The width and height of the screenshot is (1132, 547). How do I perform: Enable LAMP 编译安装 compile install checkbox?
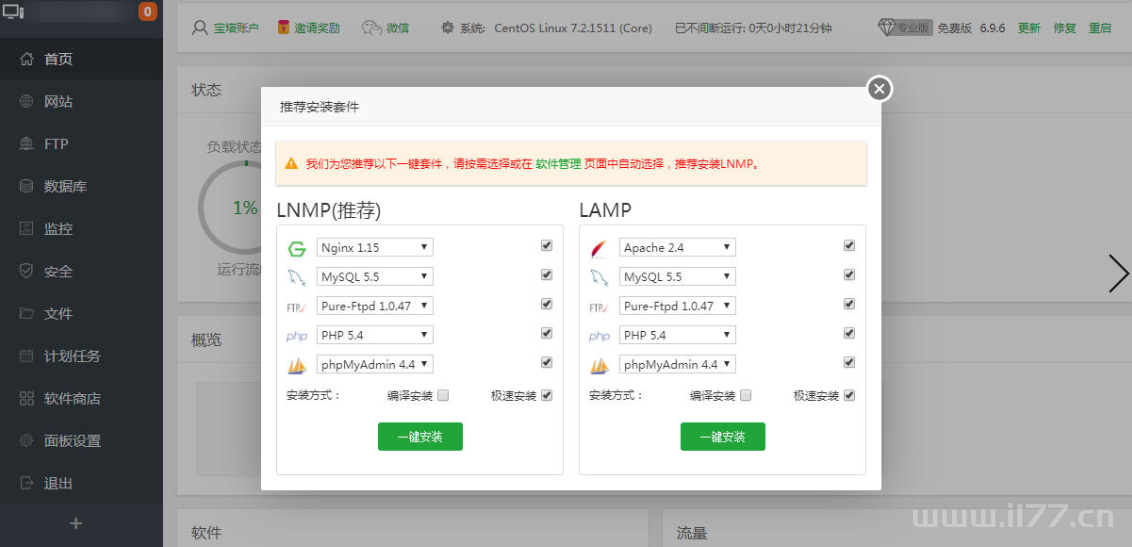point(746,395)
